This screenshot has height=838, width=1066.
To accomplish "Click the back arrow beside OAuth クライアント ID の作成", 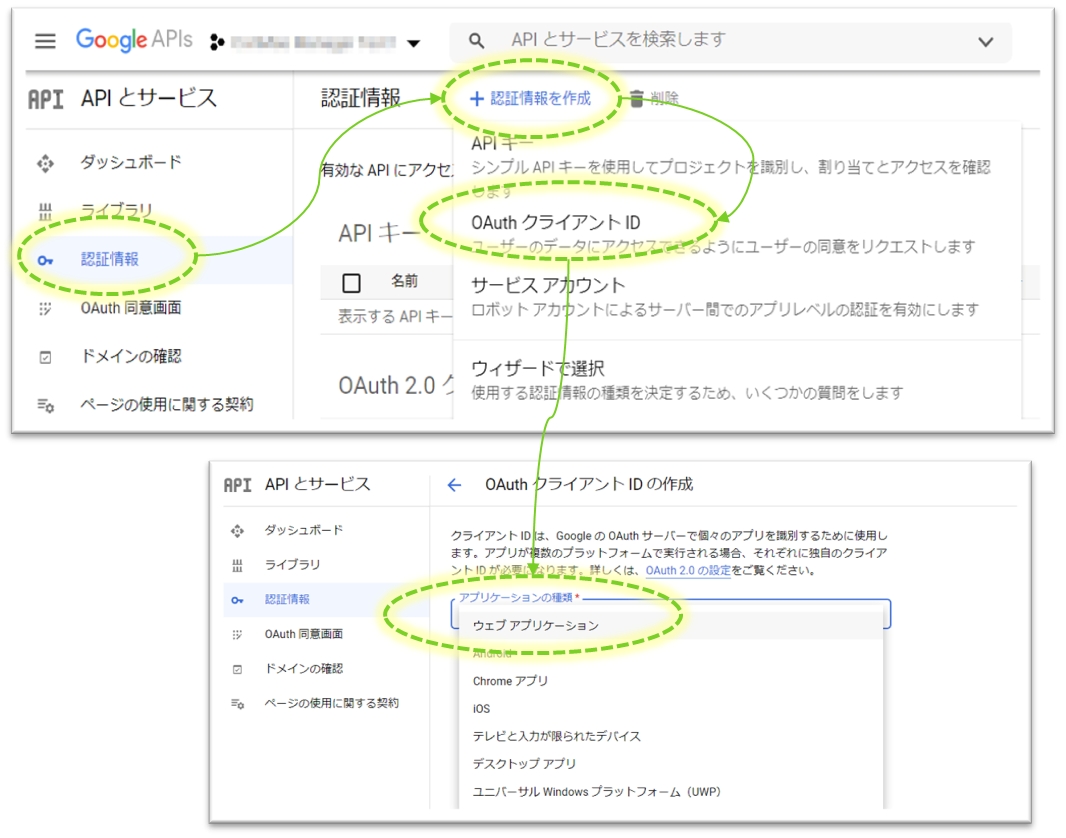I will (x=454, y=485).
